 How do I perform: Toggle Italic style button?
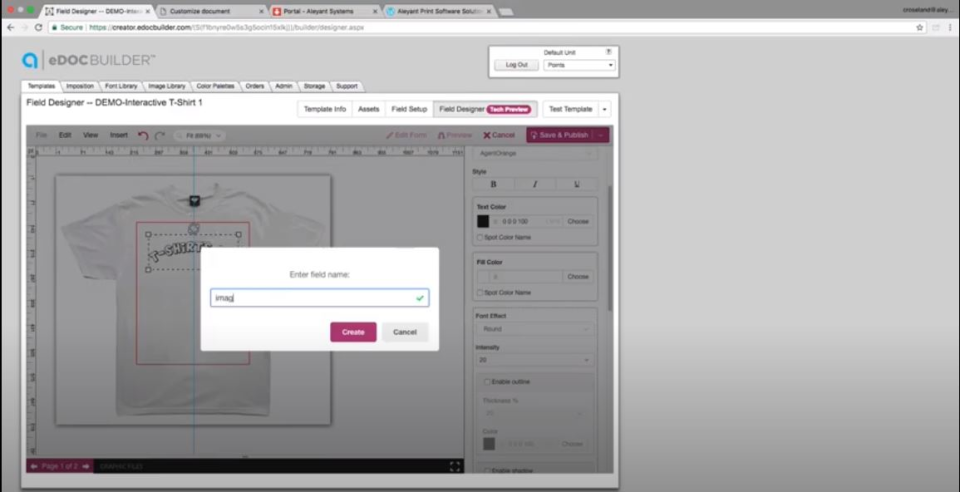click(535, 184)
